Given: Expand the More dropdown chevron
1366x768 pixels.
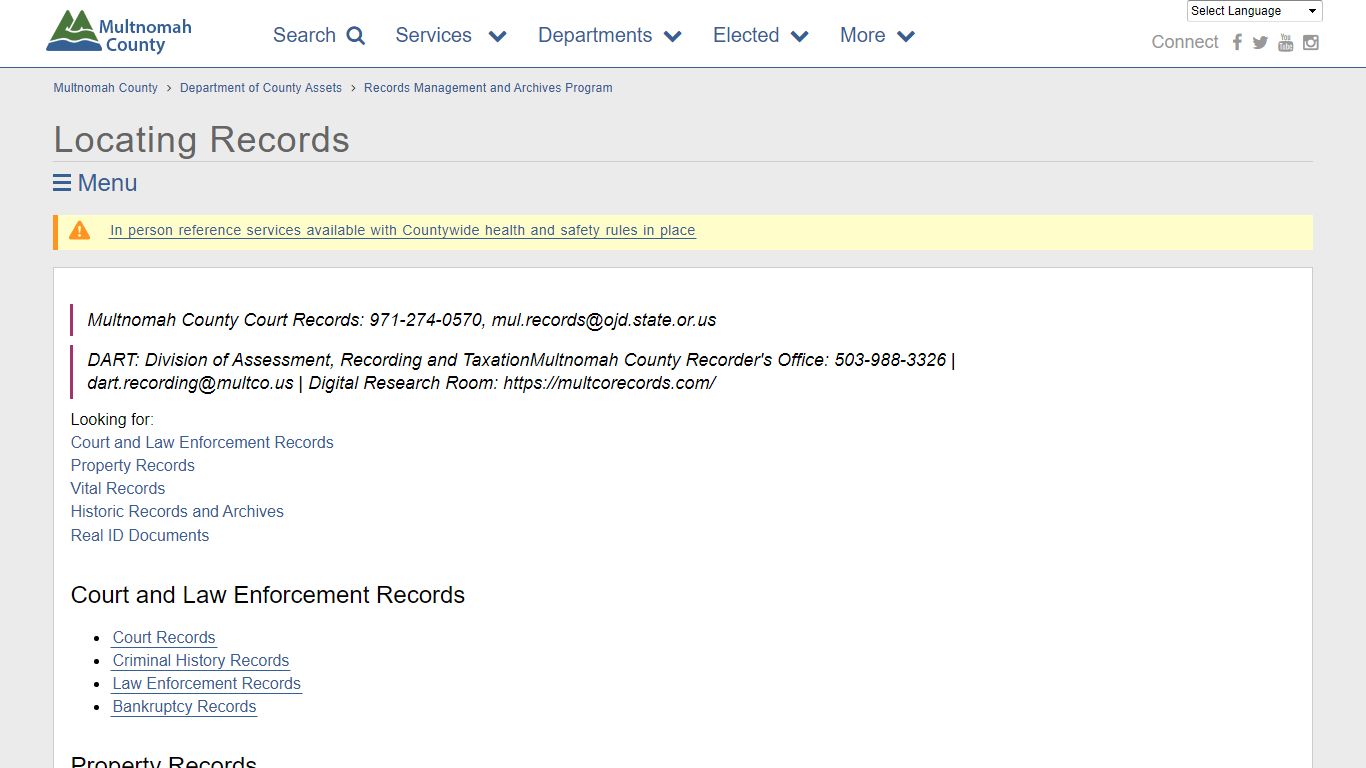Looking at the screenshot, I should click(906, 37).
